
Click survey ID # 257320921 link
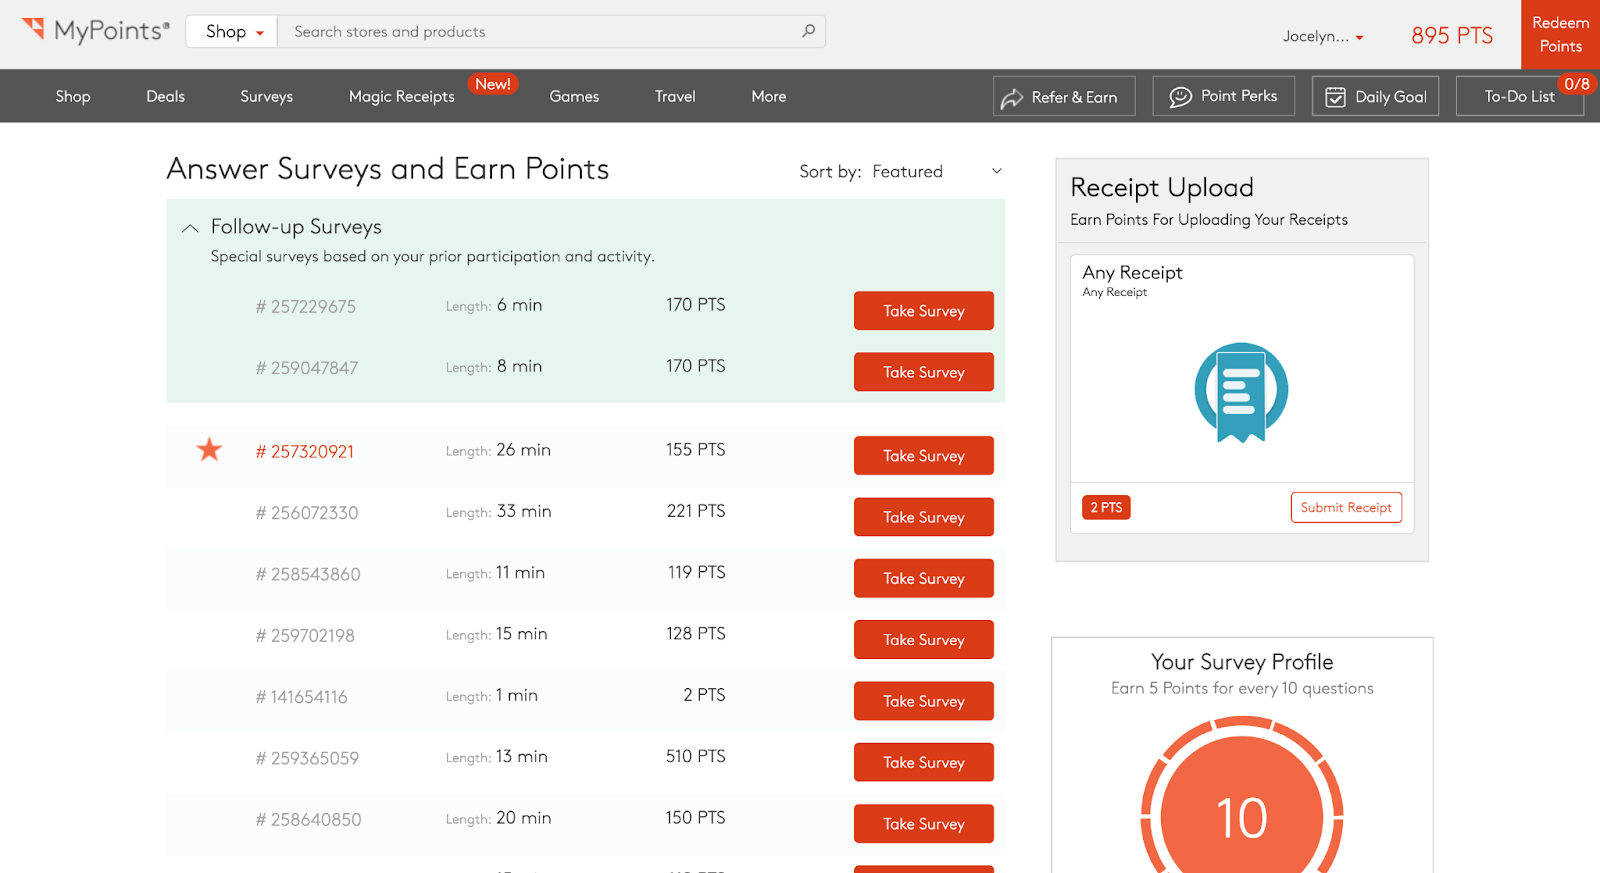305,451
